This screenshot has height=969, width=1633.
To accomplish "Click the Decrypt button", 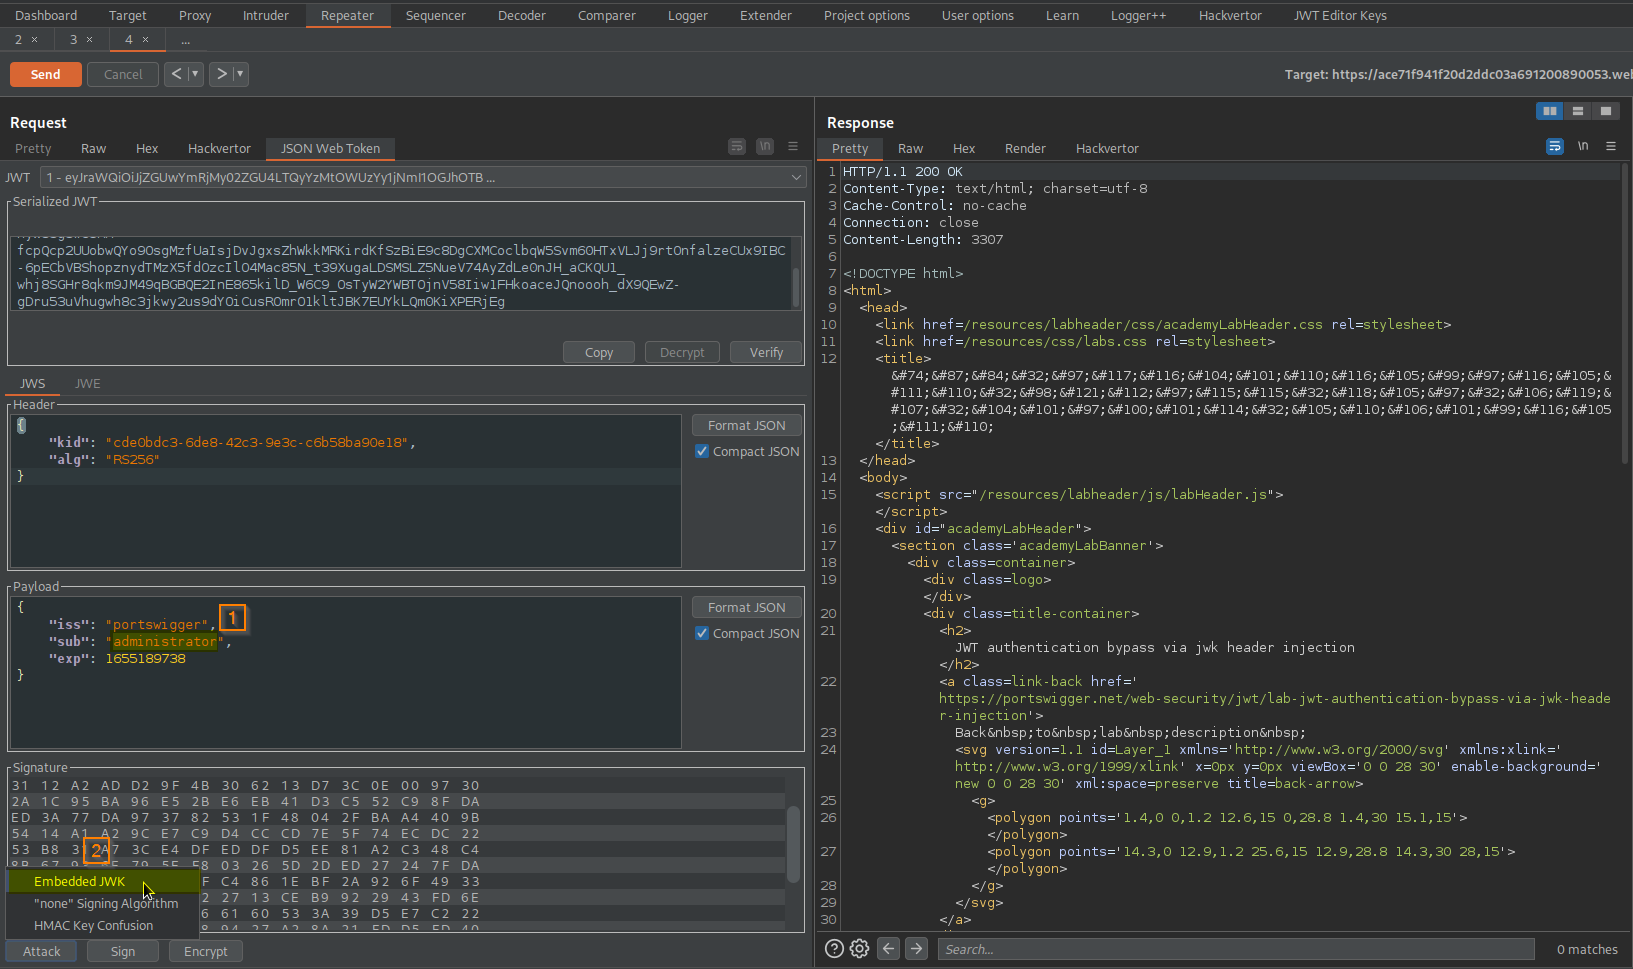I will click(x=682, y=353).
